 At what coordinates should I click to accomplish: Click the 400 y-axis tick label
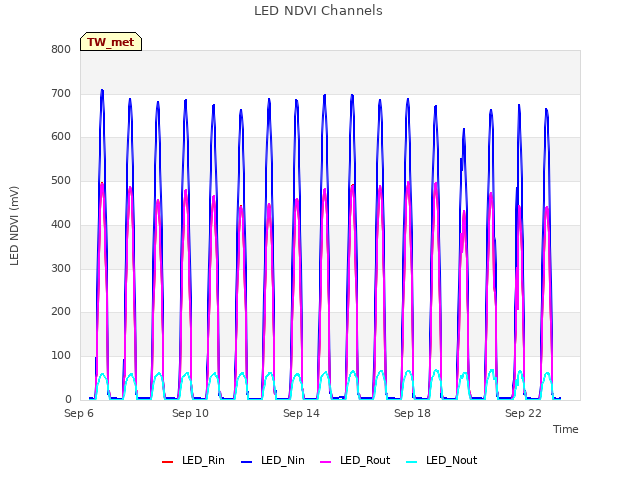pos(61,224)
